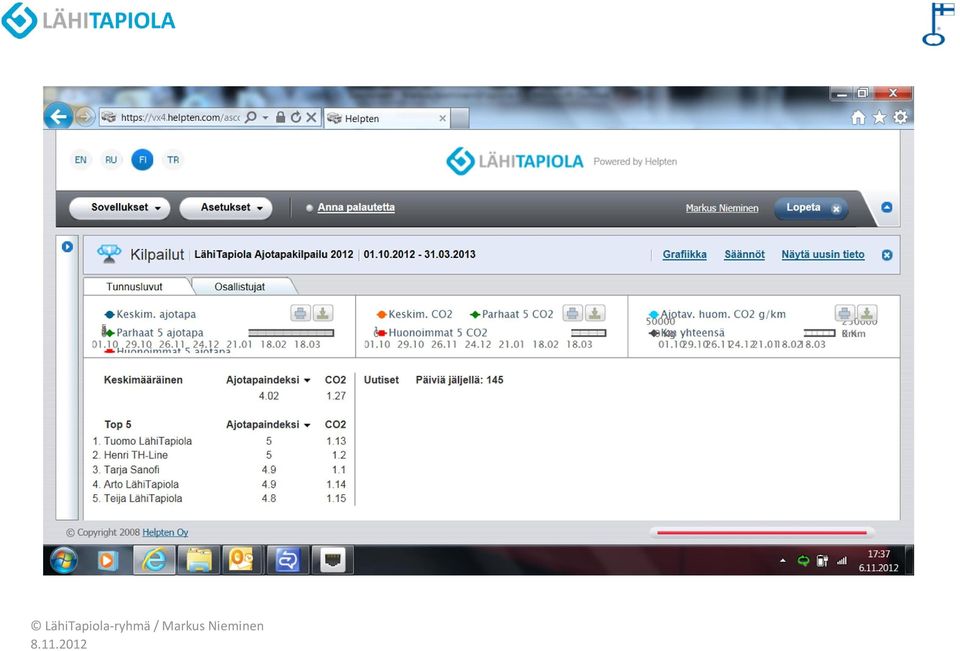
Task: Close the Helpten browser tab
Action: (x=443, y=118)
